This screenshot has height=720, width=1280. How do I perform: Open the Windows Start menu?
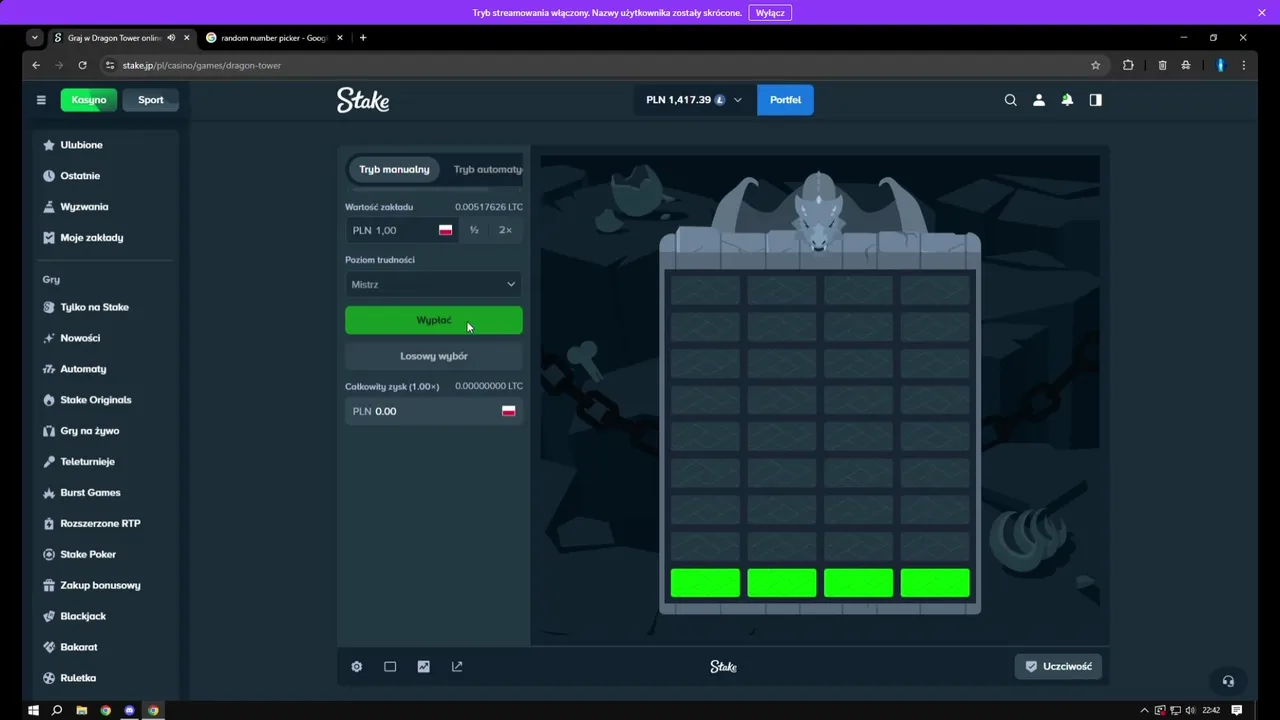33,710
